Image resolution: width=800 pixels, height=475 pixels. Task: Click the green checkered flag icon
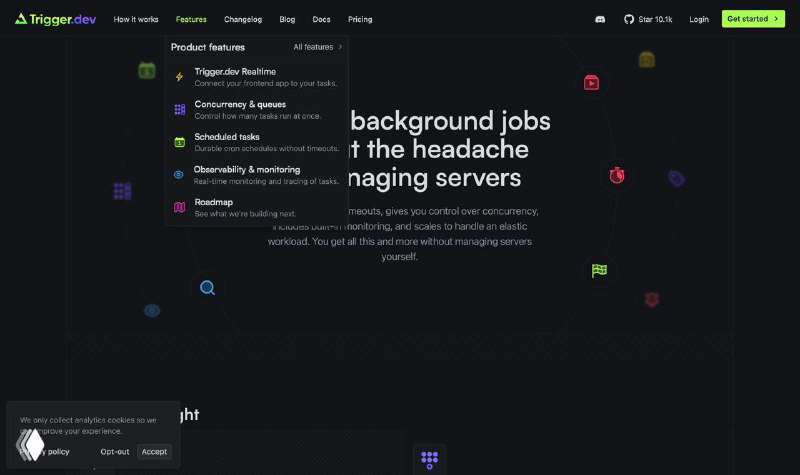click(x=599, y=270)
